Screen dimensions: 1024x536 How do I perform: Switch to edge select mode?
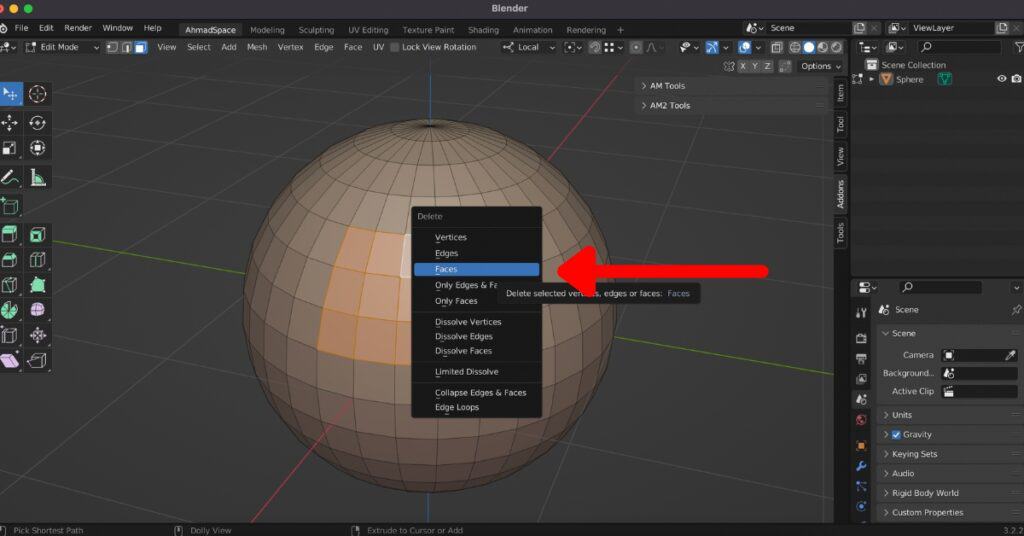[x=127, y=48]
